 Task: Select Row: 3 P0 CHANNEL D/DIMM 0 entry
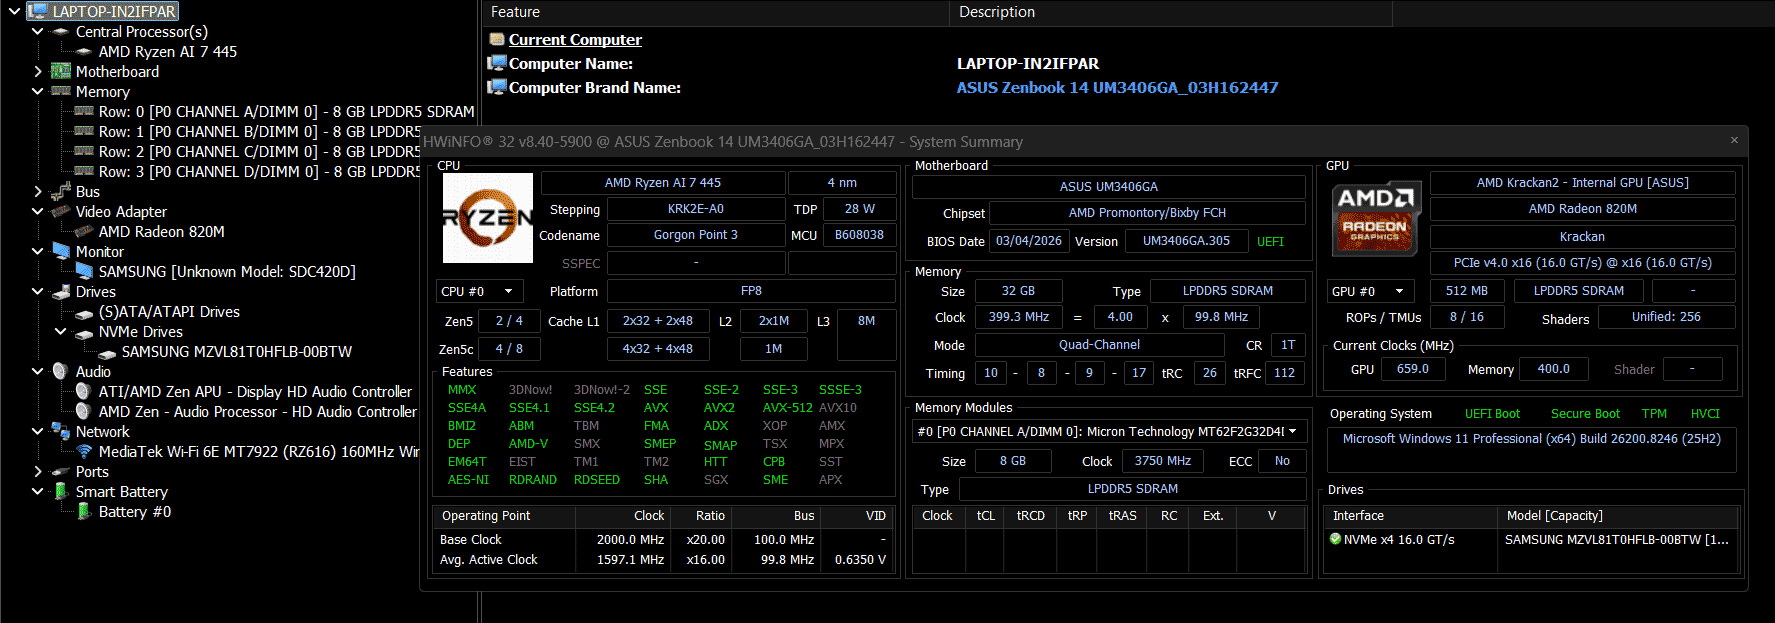[x=259, y=172]
